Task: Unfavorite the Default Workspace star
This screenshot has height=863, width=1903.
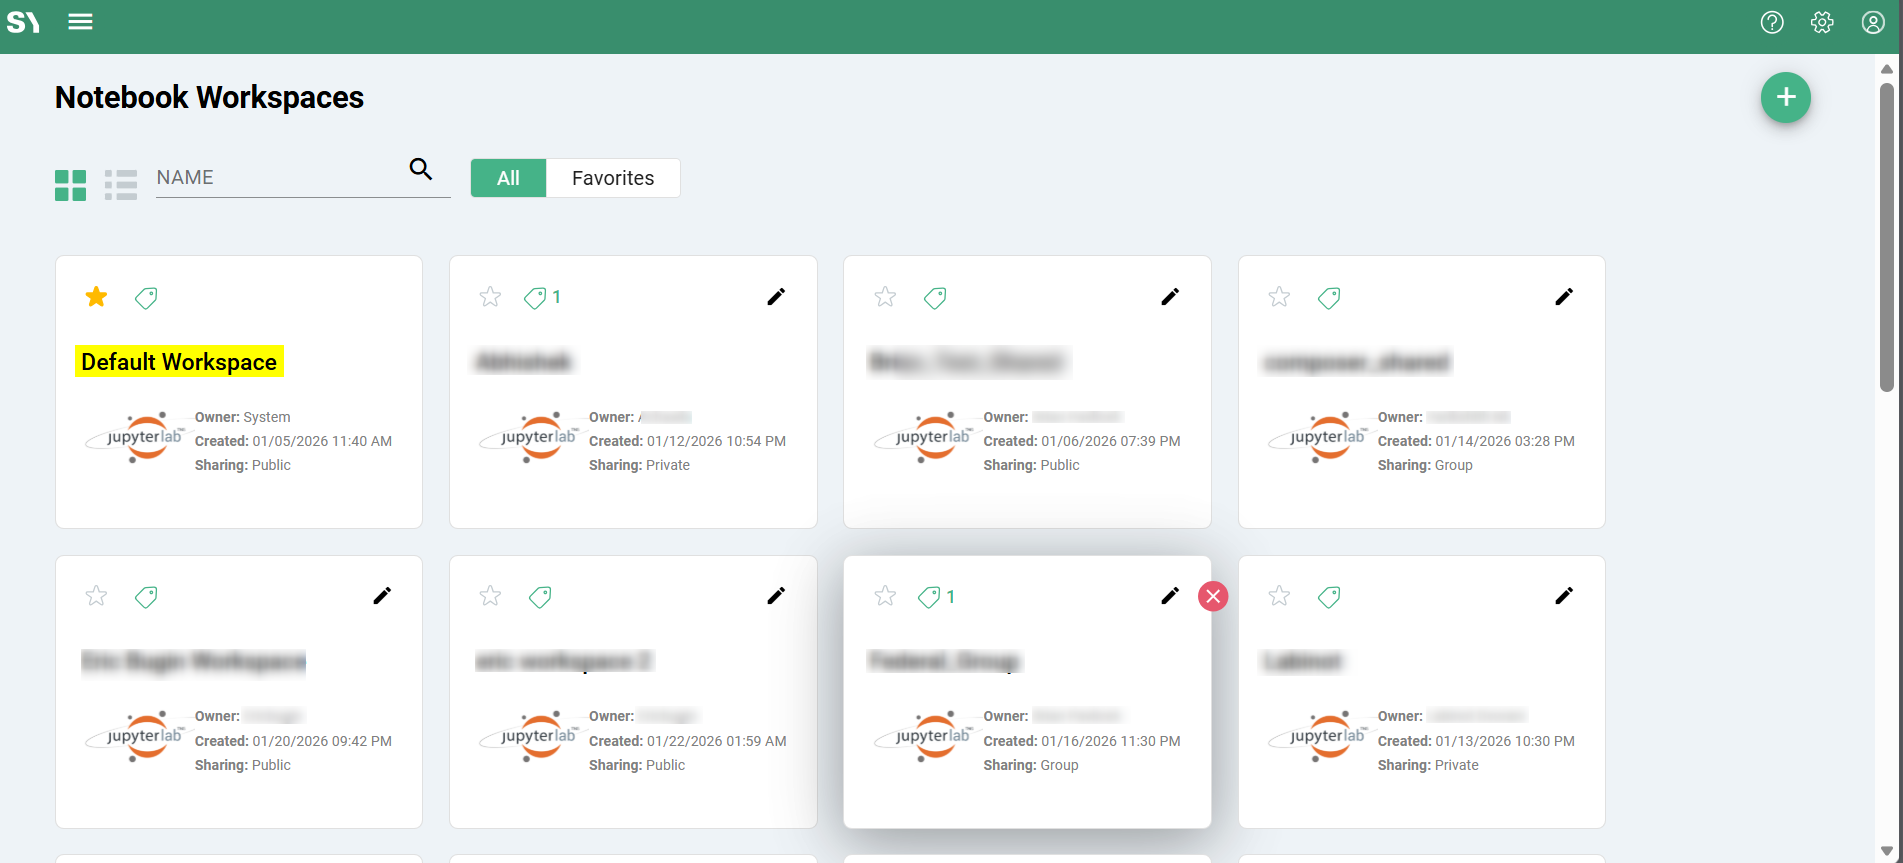Action: (96, 297)
